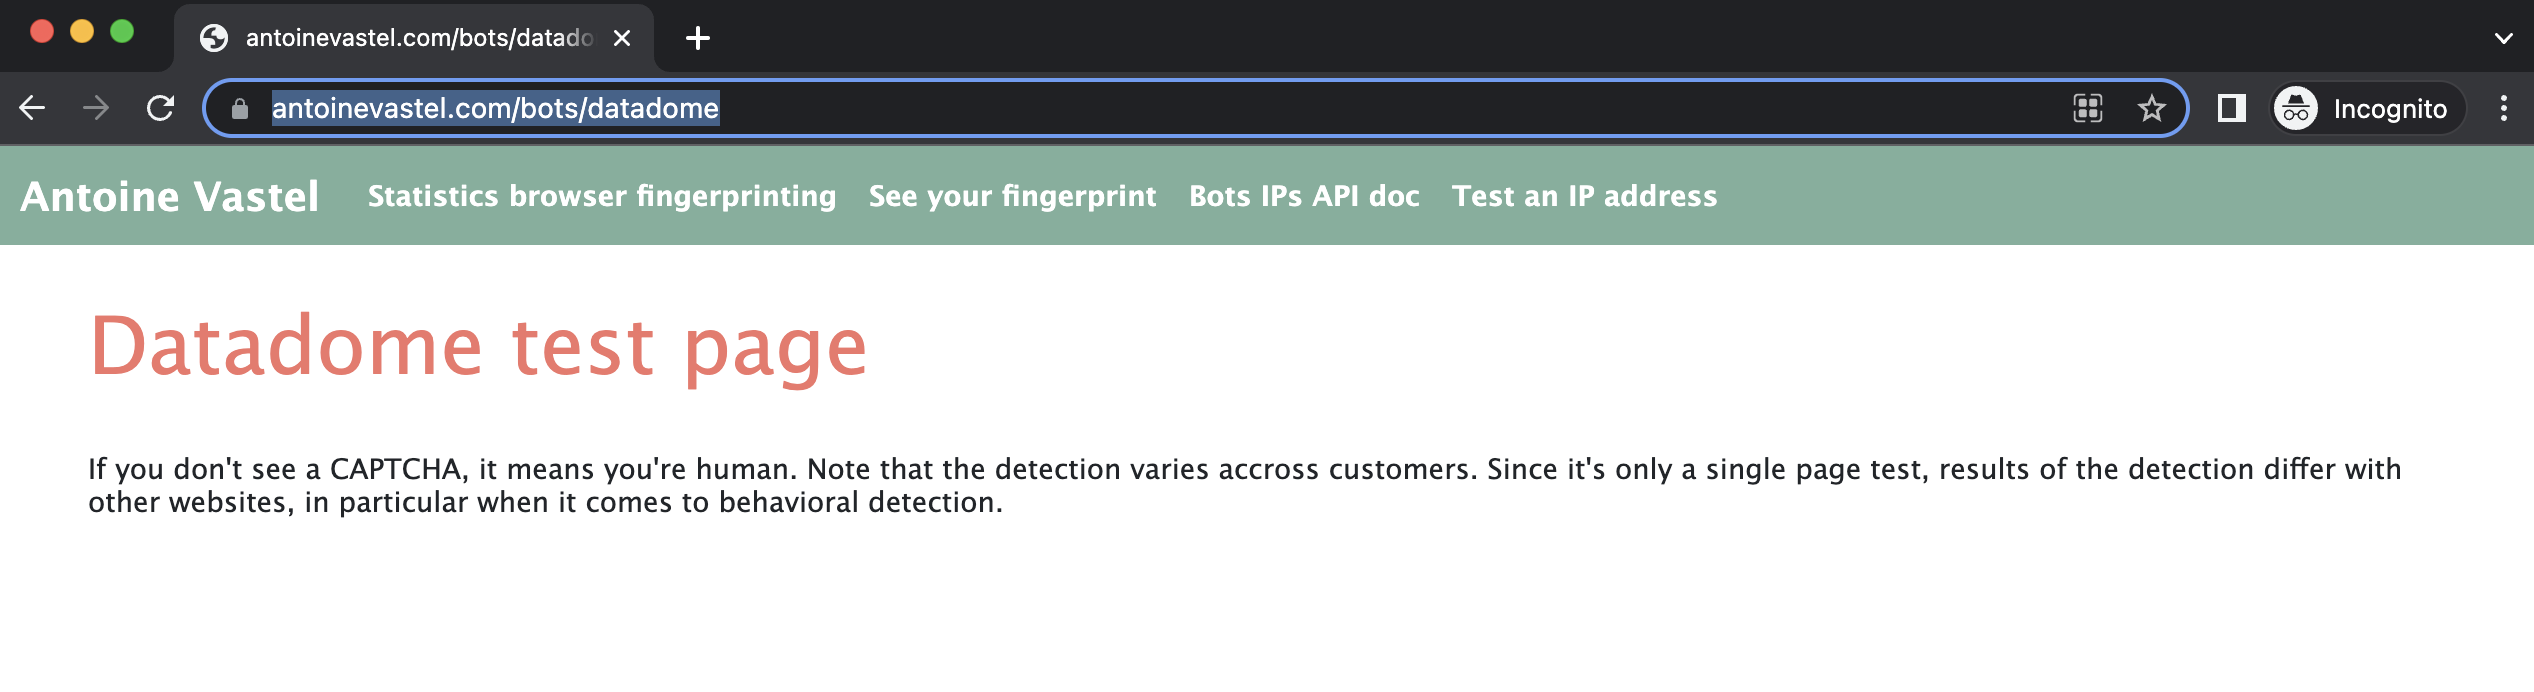Reload the Datadome test page
This screenshot has width=2534, height=692.
(x=160, y=108)
